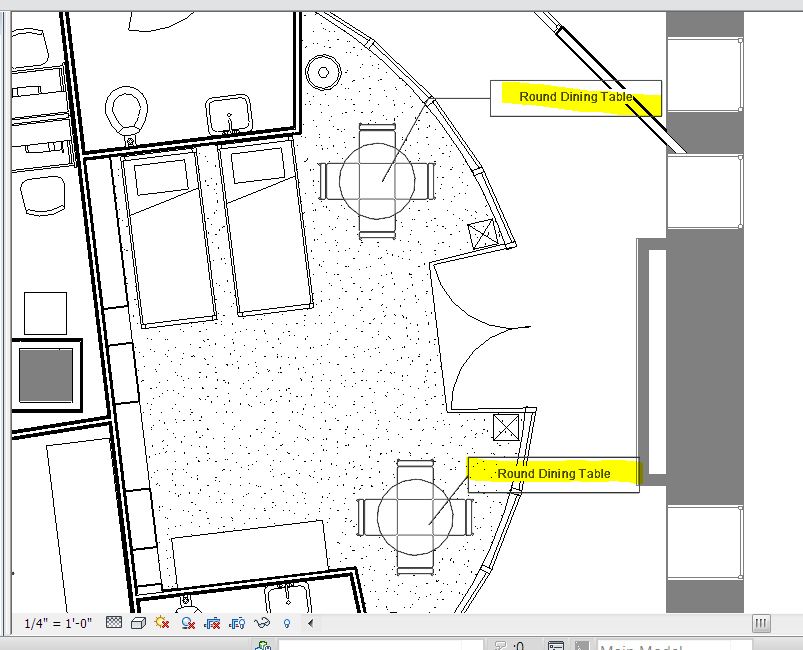Open Temporary Hide/Isolate sunglasses icon
The image size is (803, 650).
coord(262,623)
